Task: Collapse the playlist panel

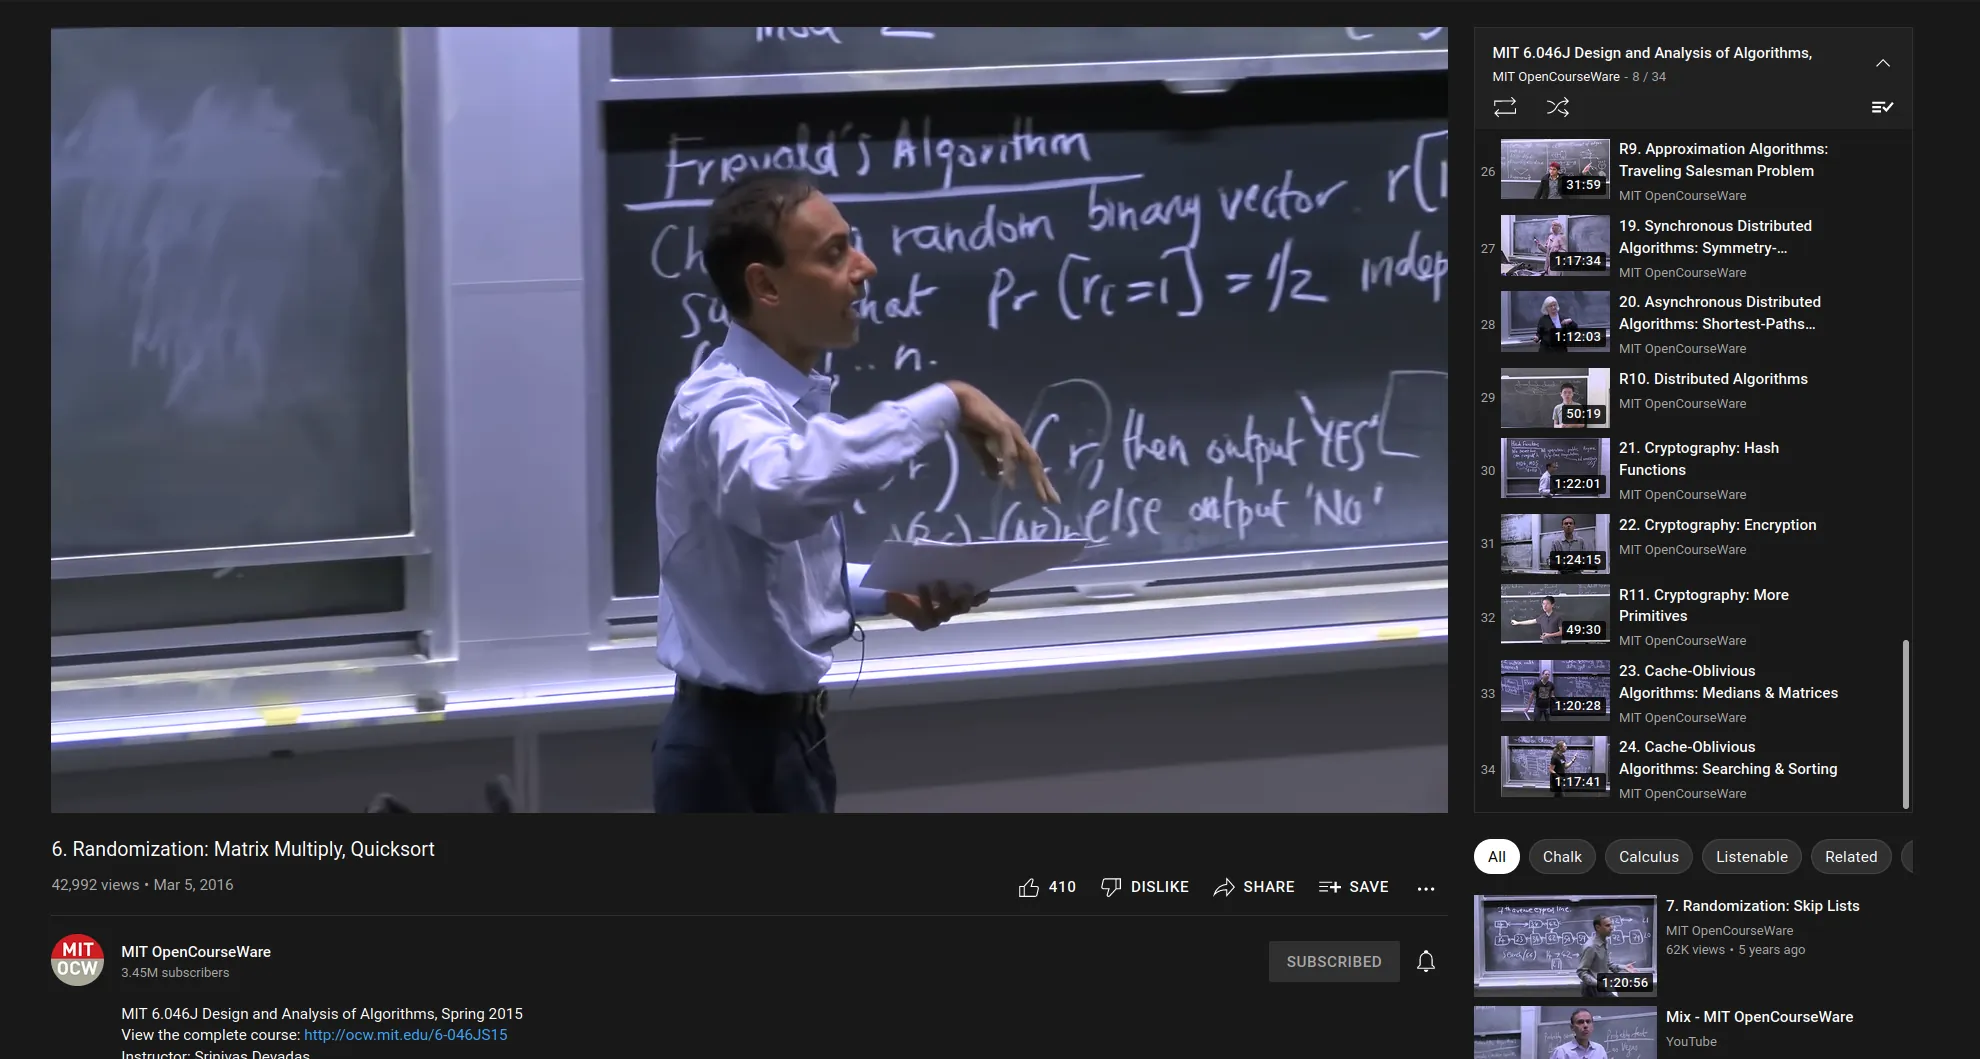Action: 1883,63
